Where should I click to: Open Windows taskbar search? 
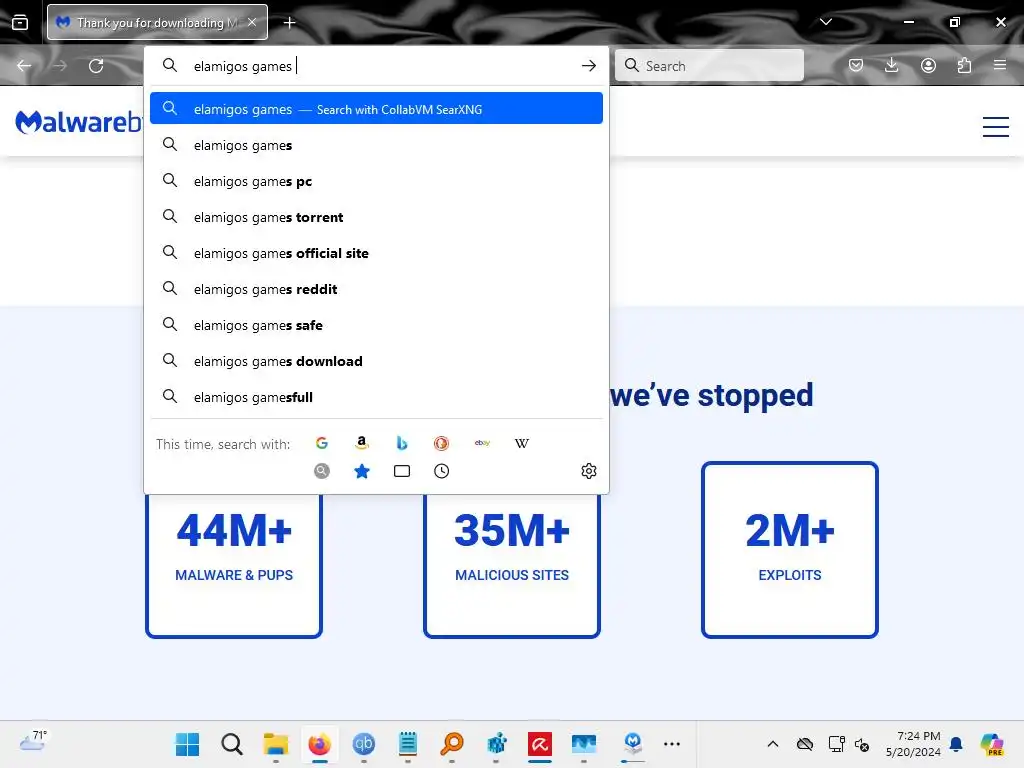(232, 744)
